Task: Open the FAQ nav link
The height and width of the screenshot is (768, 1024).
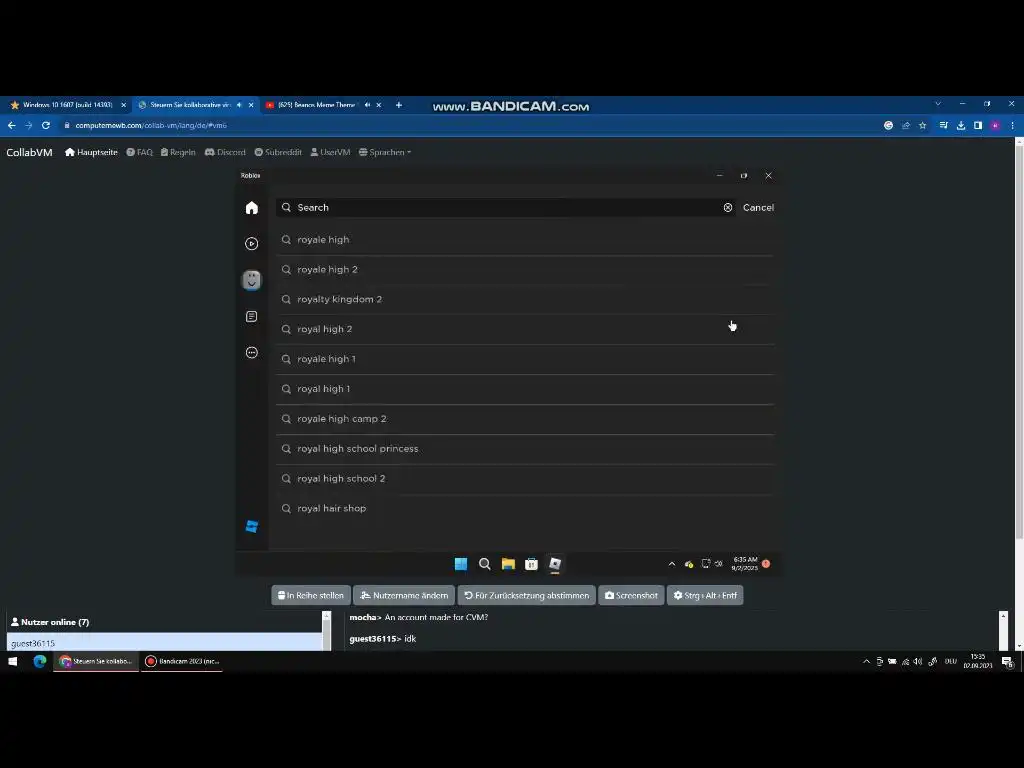Action: [x=140, y=152]
